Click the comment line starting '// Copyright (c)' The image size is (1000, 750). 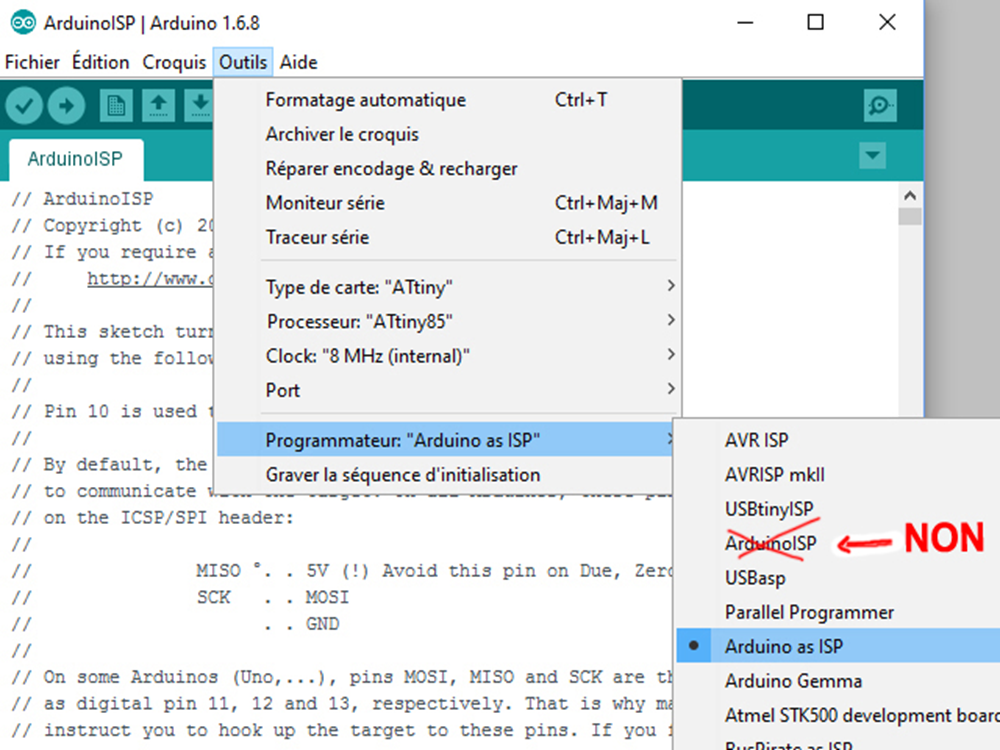[x=112, y=225]
